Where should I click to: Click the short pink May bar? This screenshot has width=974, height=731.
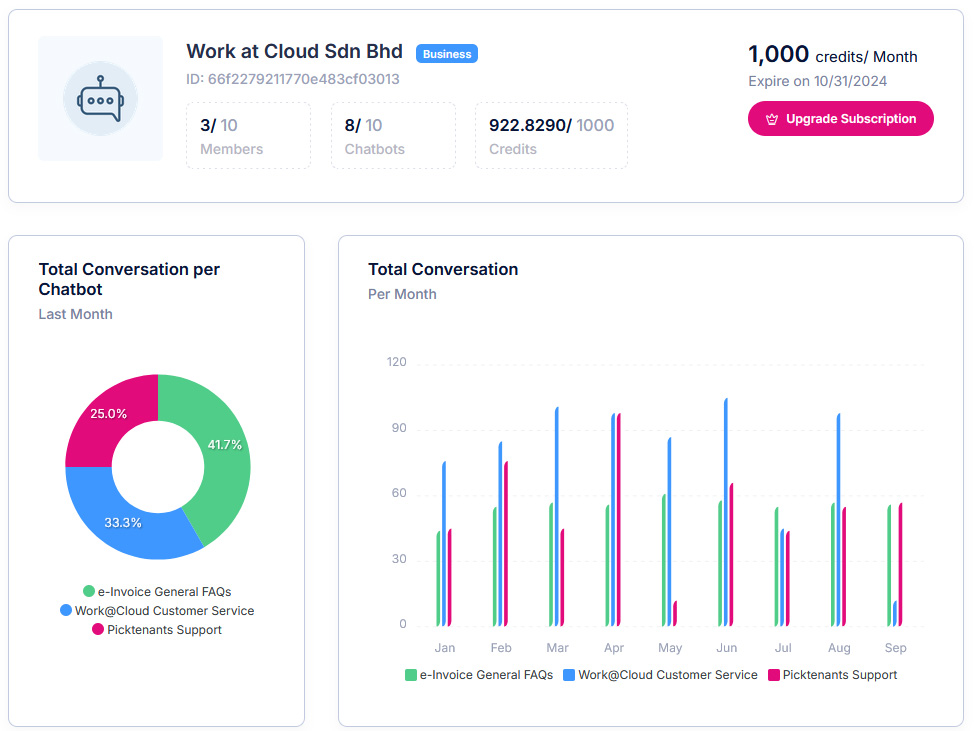pyautogui.click(x=675, y=614)
